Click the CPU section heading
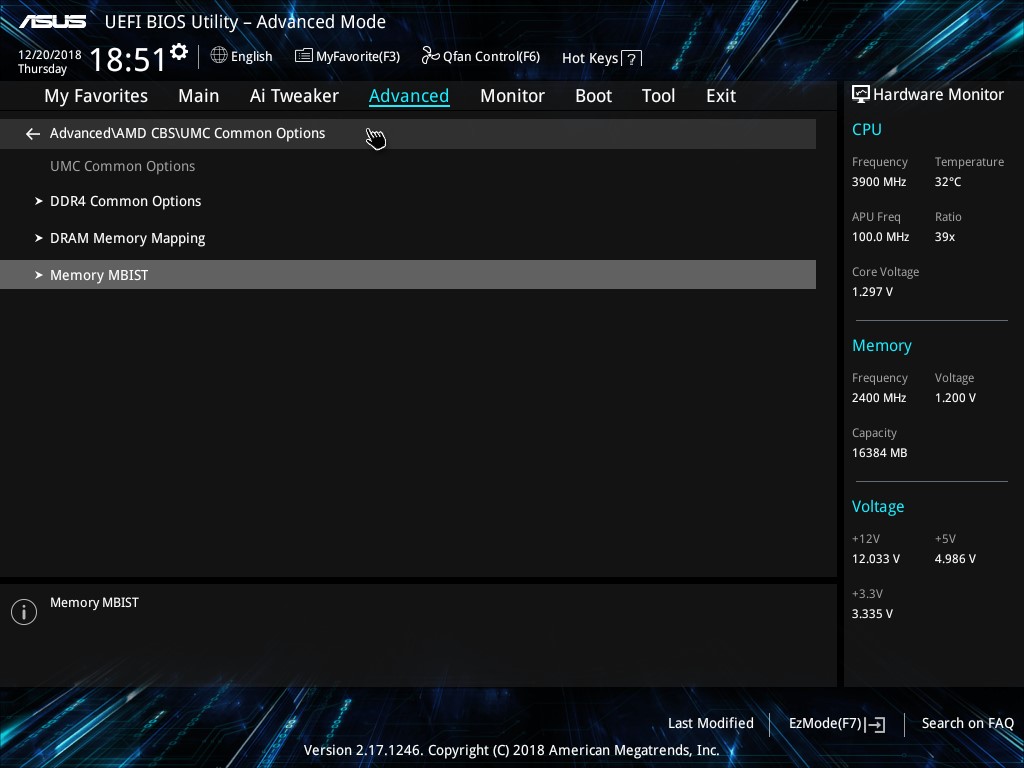 (x=867, y=130)
